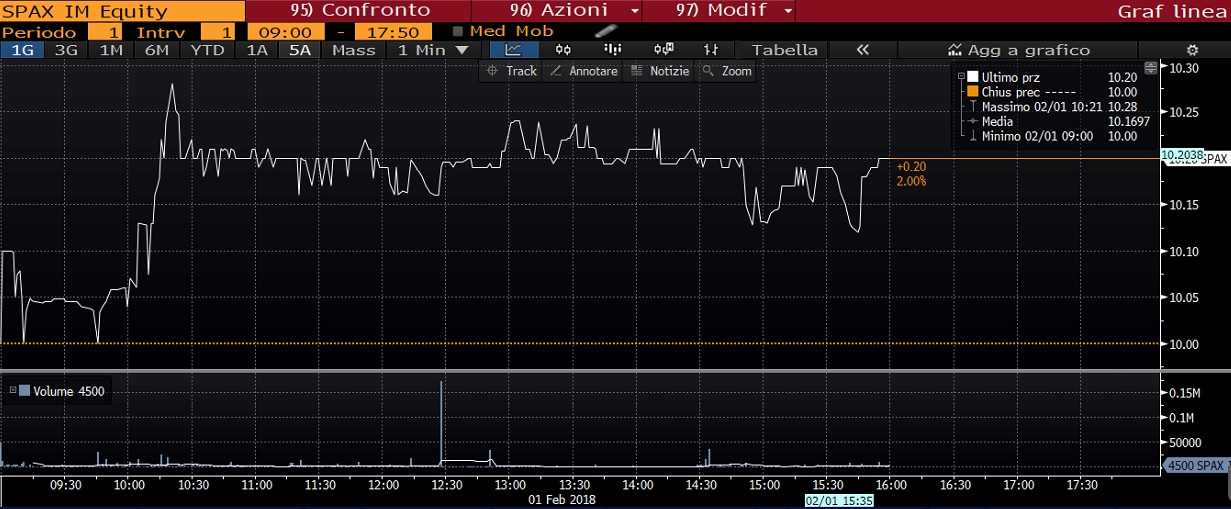Image resolution: width=1231 pixels, height=509 pixels.
Task: Click the Minimo low marker icon in legend
Action: [972, 136]
